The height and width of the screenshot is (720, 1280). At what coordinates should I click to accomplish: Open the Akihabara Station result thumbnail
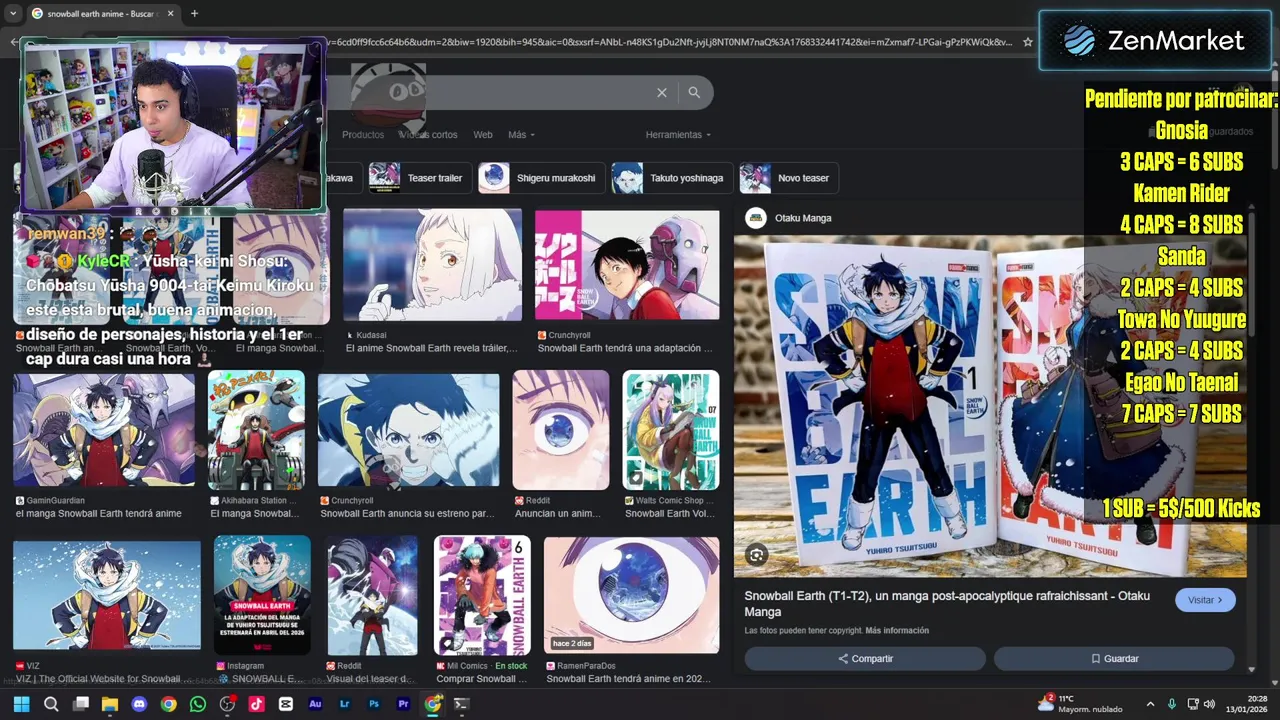256,430
